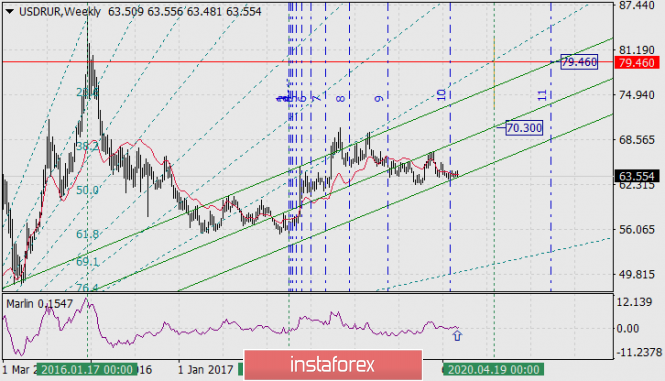Click time zone line number 10
The height and width of the screenshot is (381, 665).
pyautogui.click(x=441, y=95)
